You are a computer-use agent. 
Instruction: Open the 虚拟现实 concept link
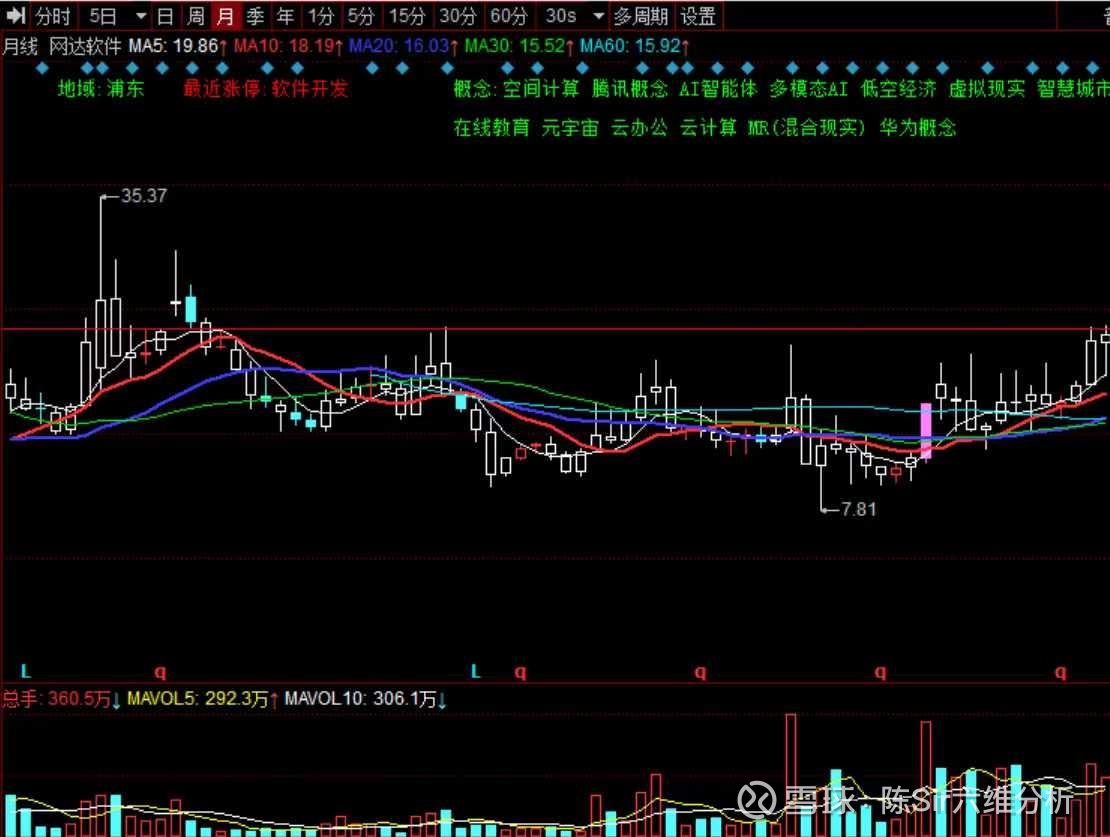(987, 89)
